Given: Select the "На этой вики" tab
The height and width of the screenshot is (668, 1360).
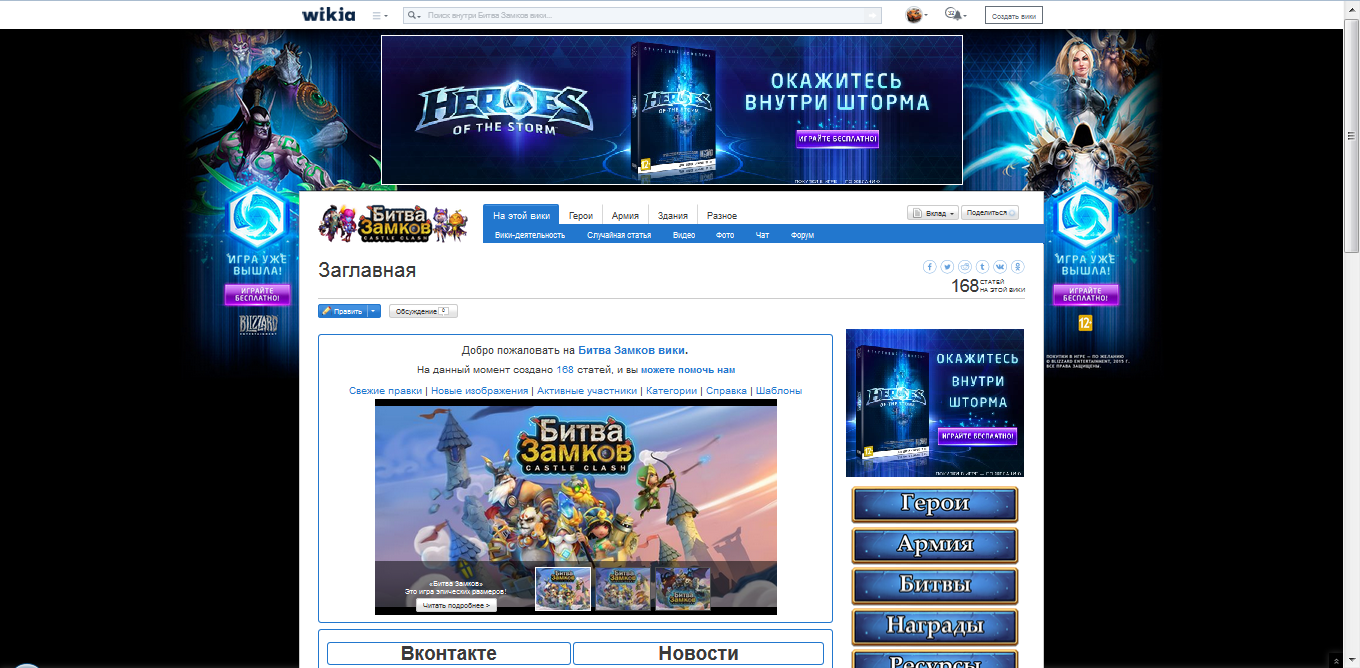Looking at the screenshot, I should pyautogui.click(x=521, y=215).
